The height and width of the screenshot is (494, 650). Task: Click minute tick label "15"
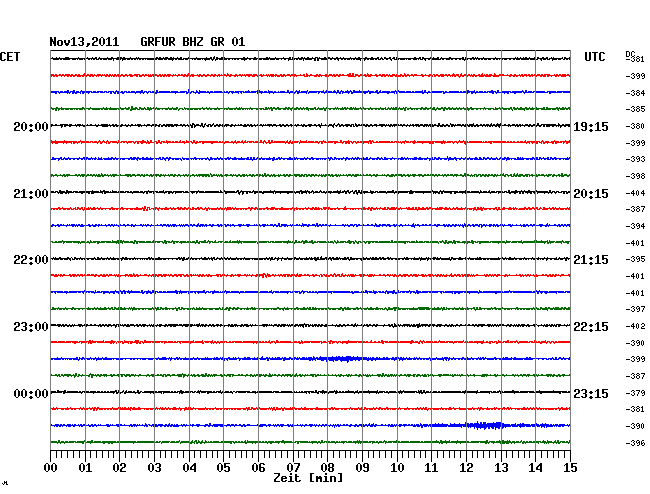coord(570,468)
